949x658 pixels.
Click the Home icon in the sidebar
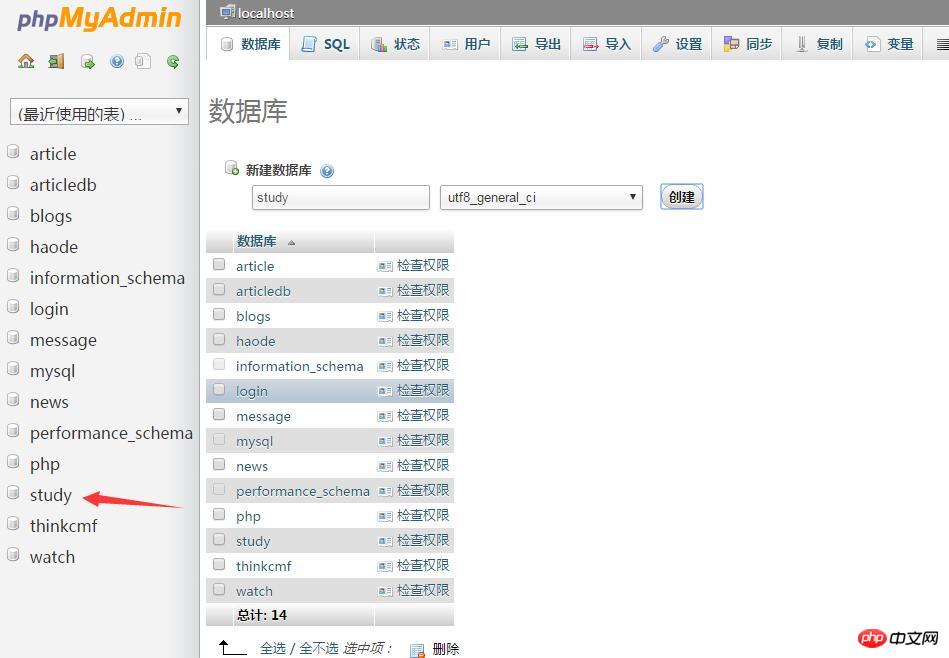coord(26,62)
